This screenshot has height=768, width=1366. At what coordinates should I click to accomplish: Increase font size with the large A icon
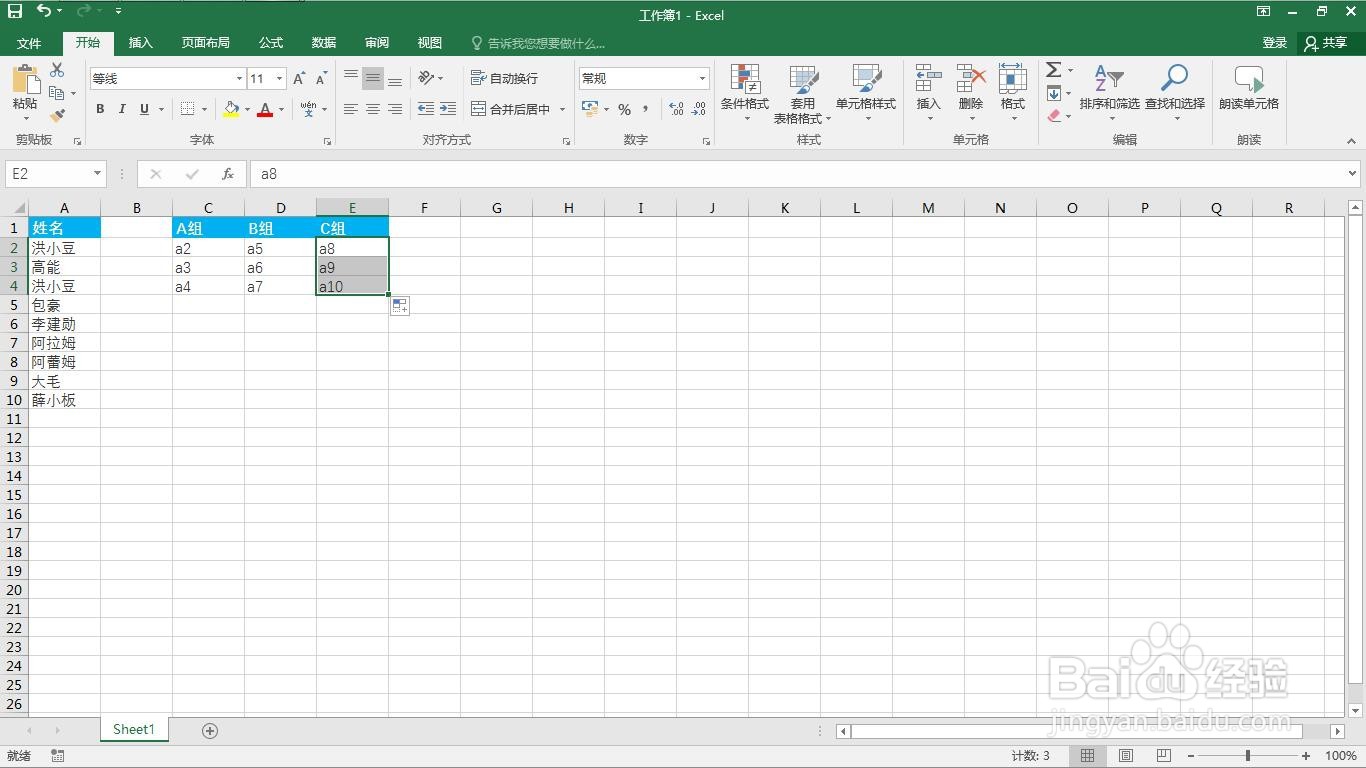[x=299, y=78]
